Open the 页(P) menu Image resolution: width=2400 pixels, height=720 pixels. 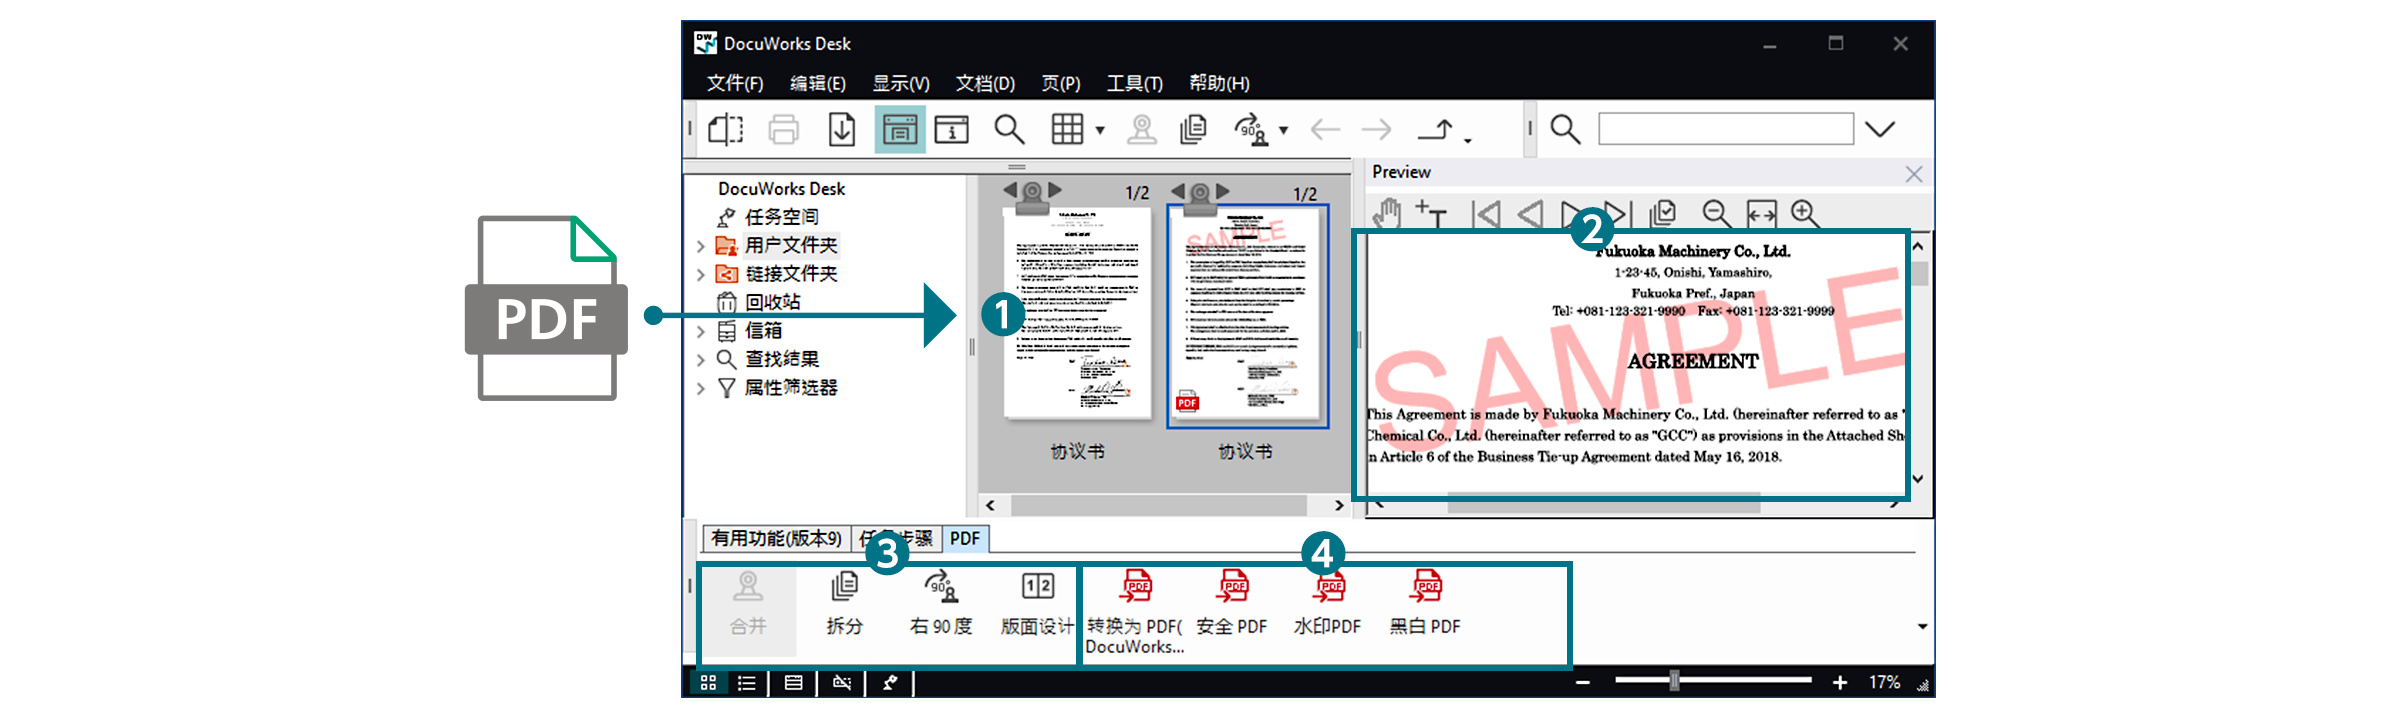pyautogui.click(x=1061, y=83)
